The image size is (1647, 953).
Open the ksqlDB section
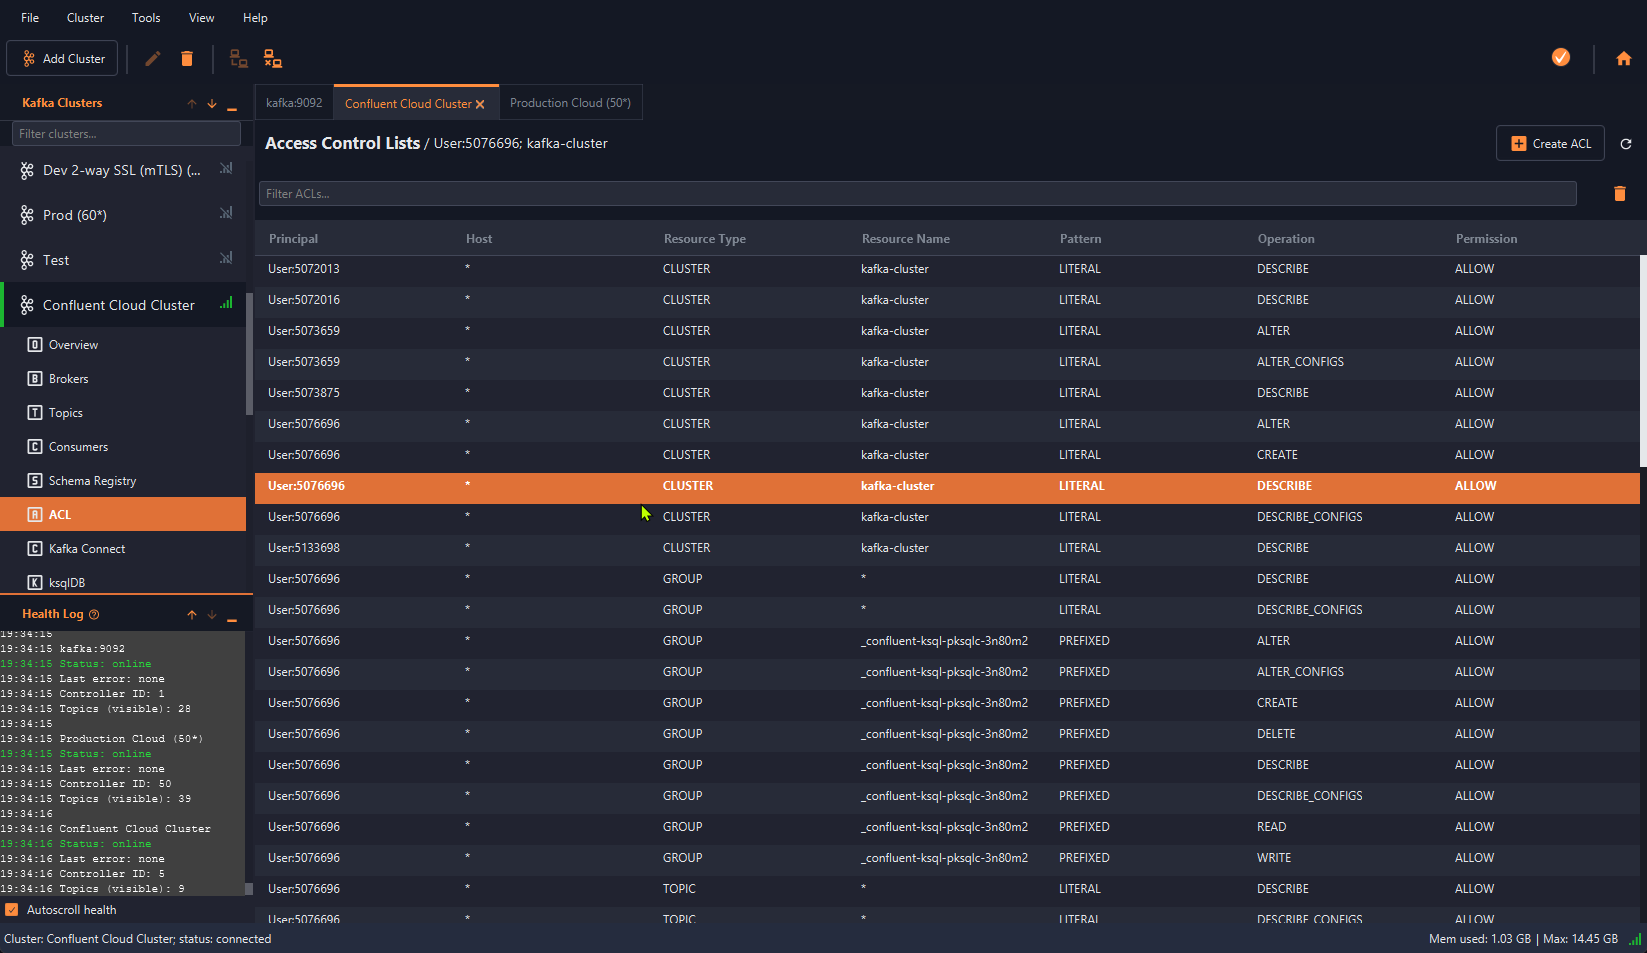(x=123, y=582)
